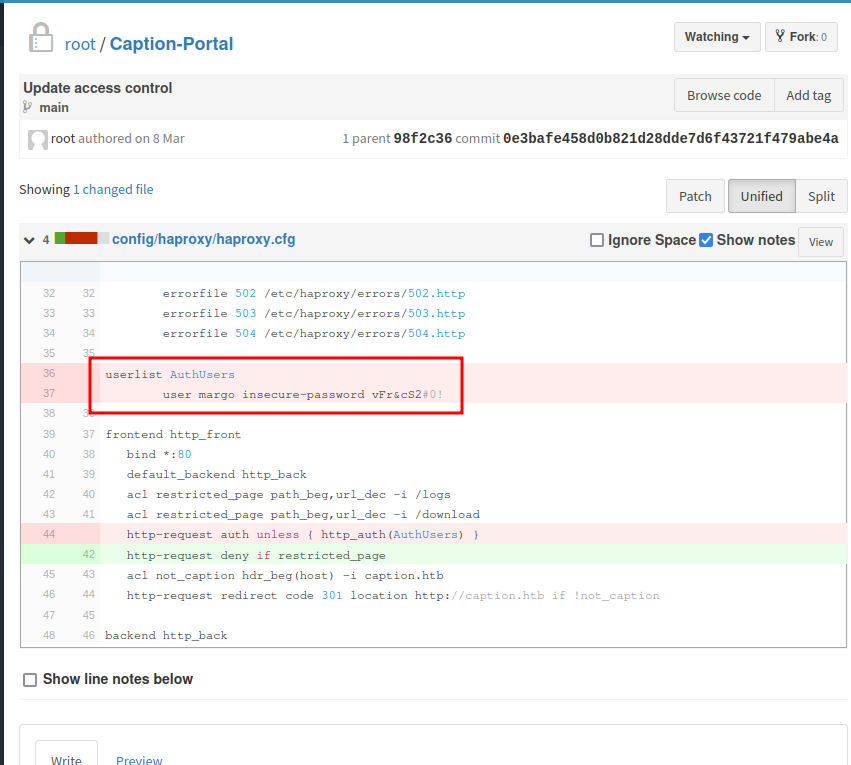Click the fork icon in the Fork button
Viewport: 851px width, 765px height.
(779, 37)
